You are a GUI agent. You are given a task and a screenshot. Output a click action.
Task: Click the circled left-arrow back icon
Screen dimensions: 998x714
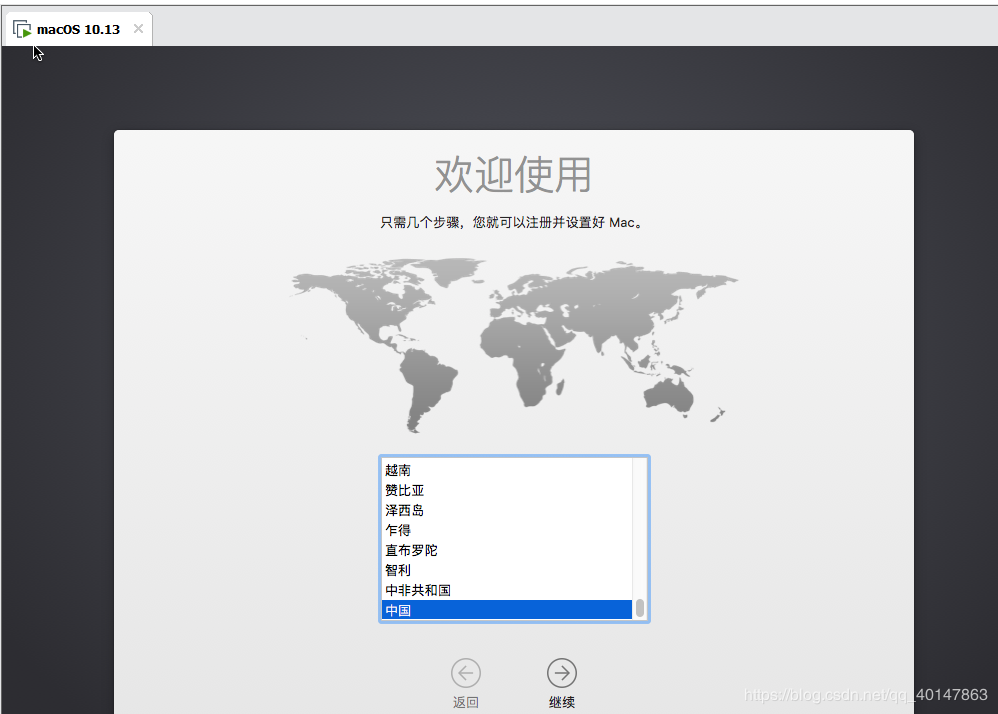click(466, 673)
